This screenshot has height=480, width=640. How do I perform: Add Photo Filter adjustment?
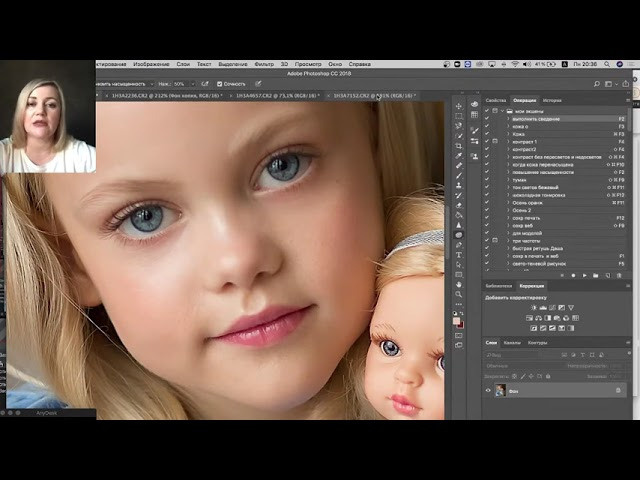tap(557, 318)
